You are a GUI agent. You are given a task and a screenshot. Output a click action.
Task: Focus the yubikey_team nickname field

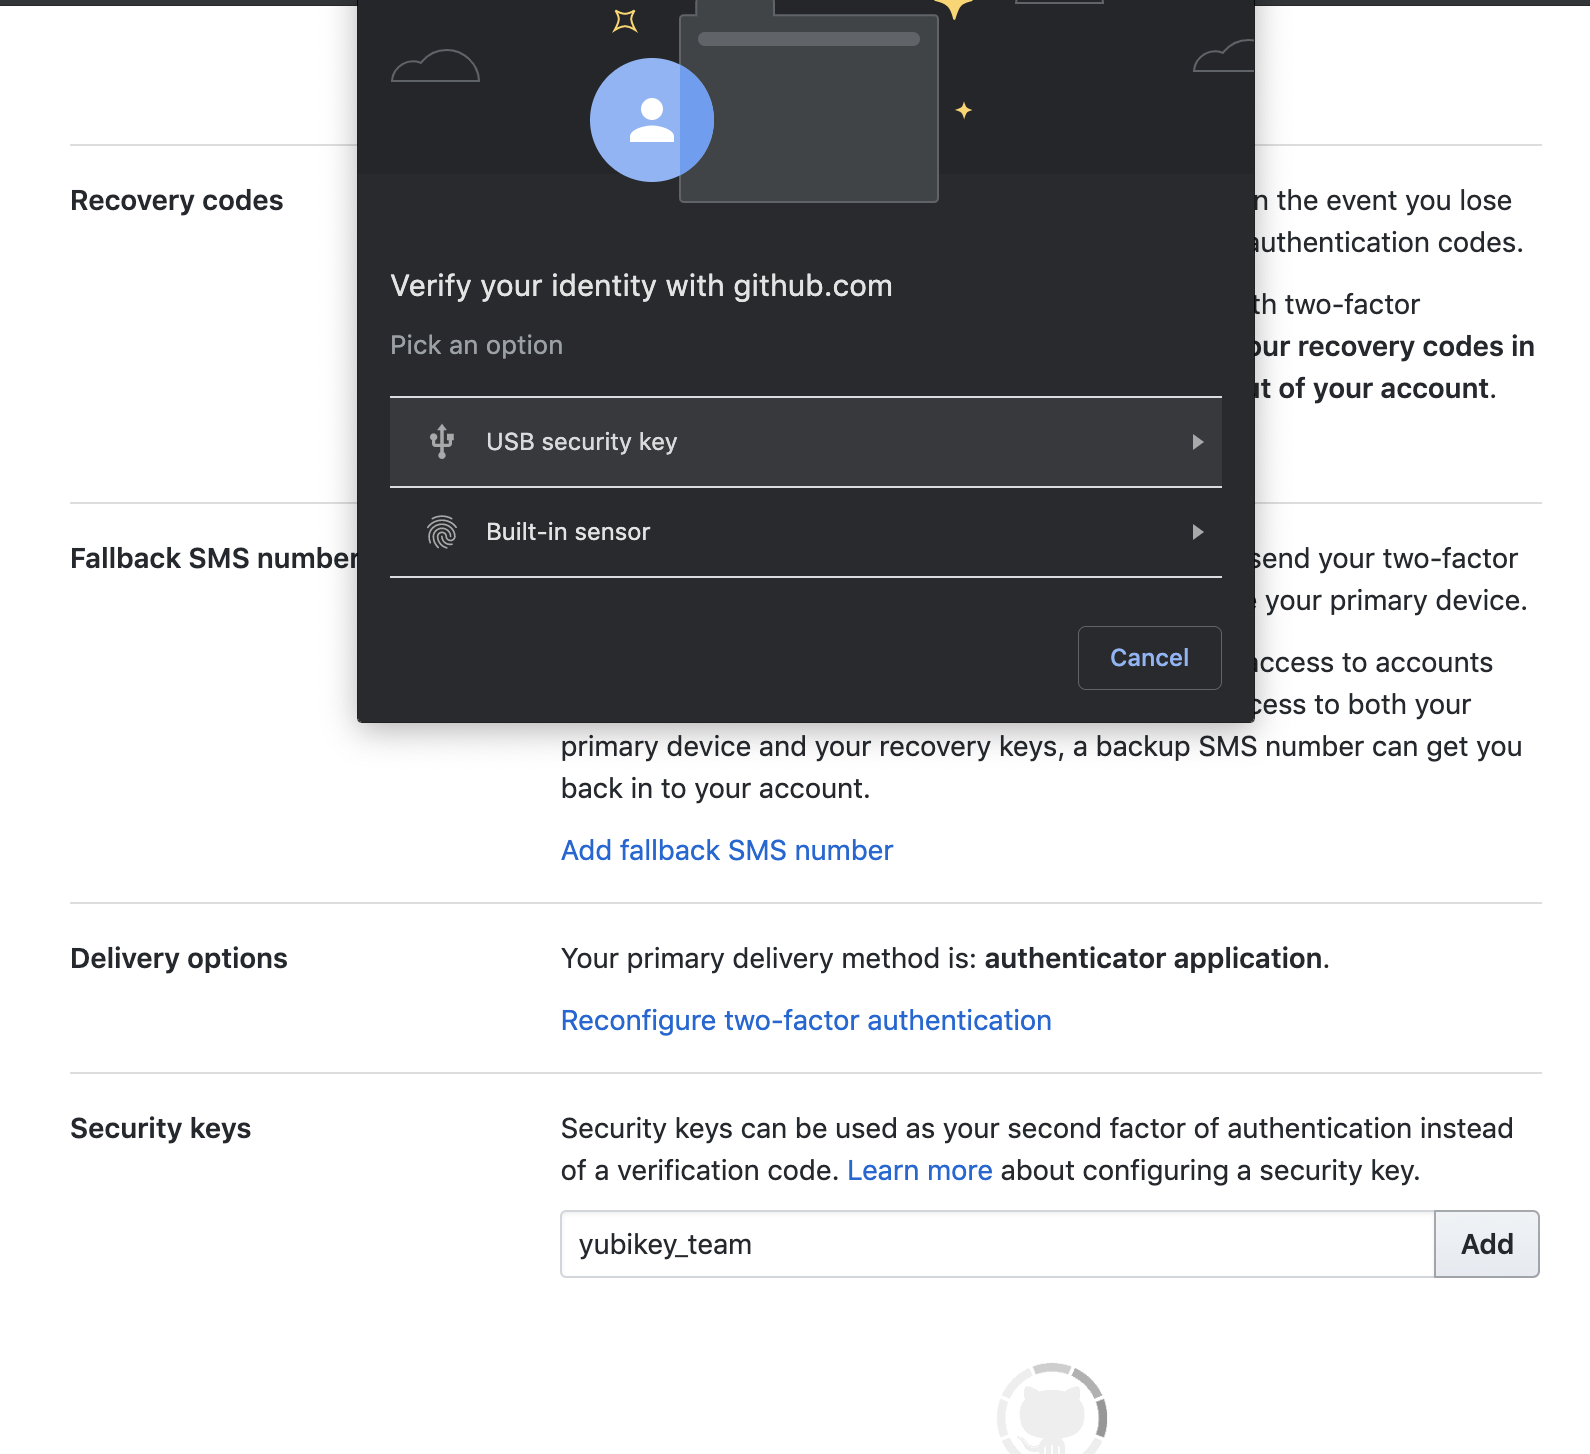[997, 1244]
